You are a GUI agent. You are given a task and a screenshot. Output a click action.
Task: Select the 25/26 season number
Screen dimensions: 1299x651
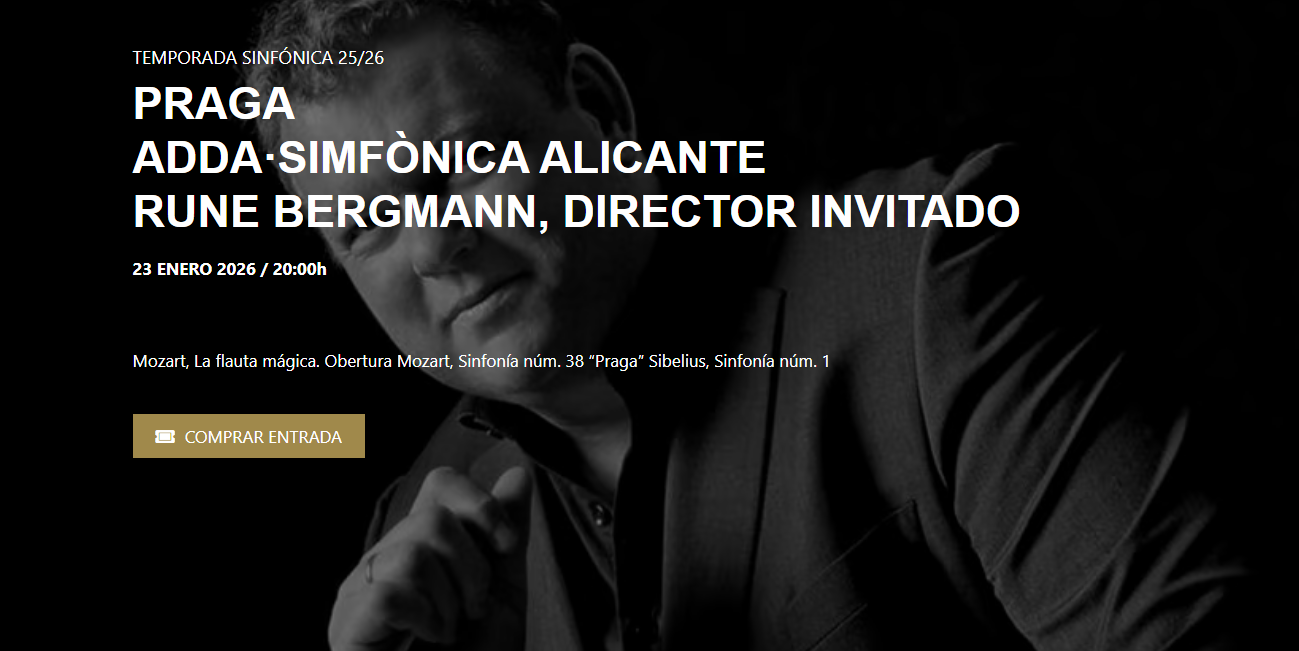361,58
